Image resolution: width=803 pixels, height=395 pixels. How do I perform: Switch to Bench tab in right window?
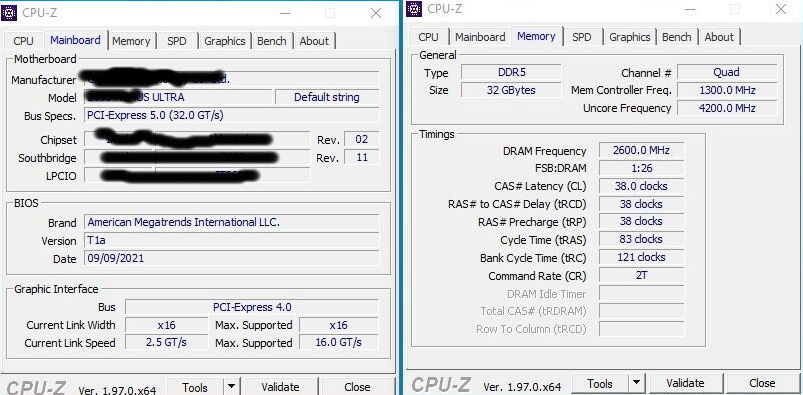tap(677, 37)
